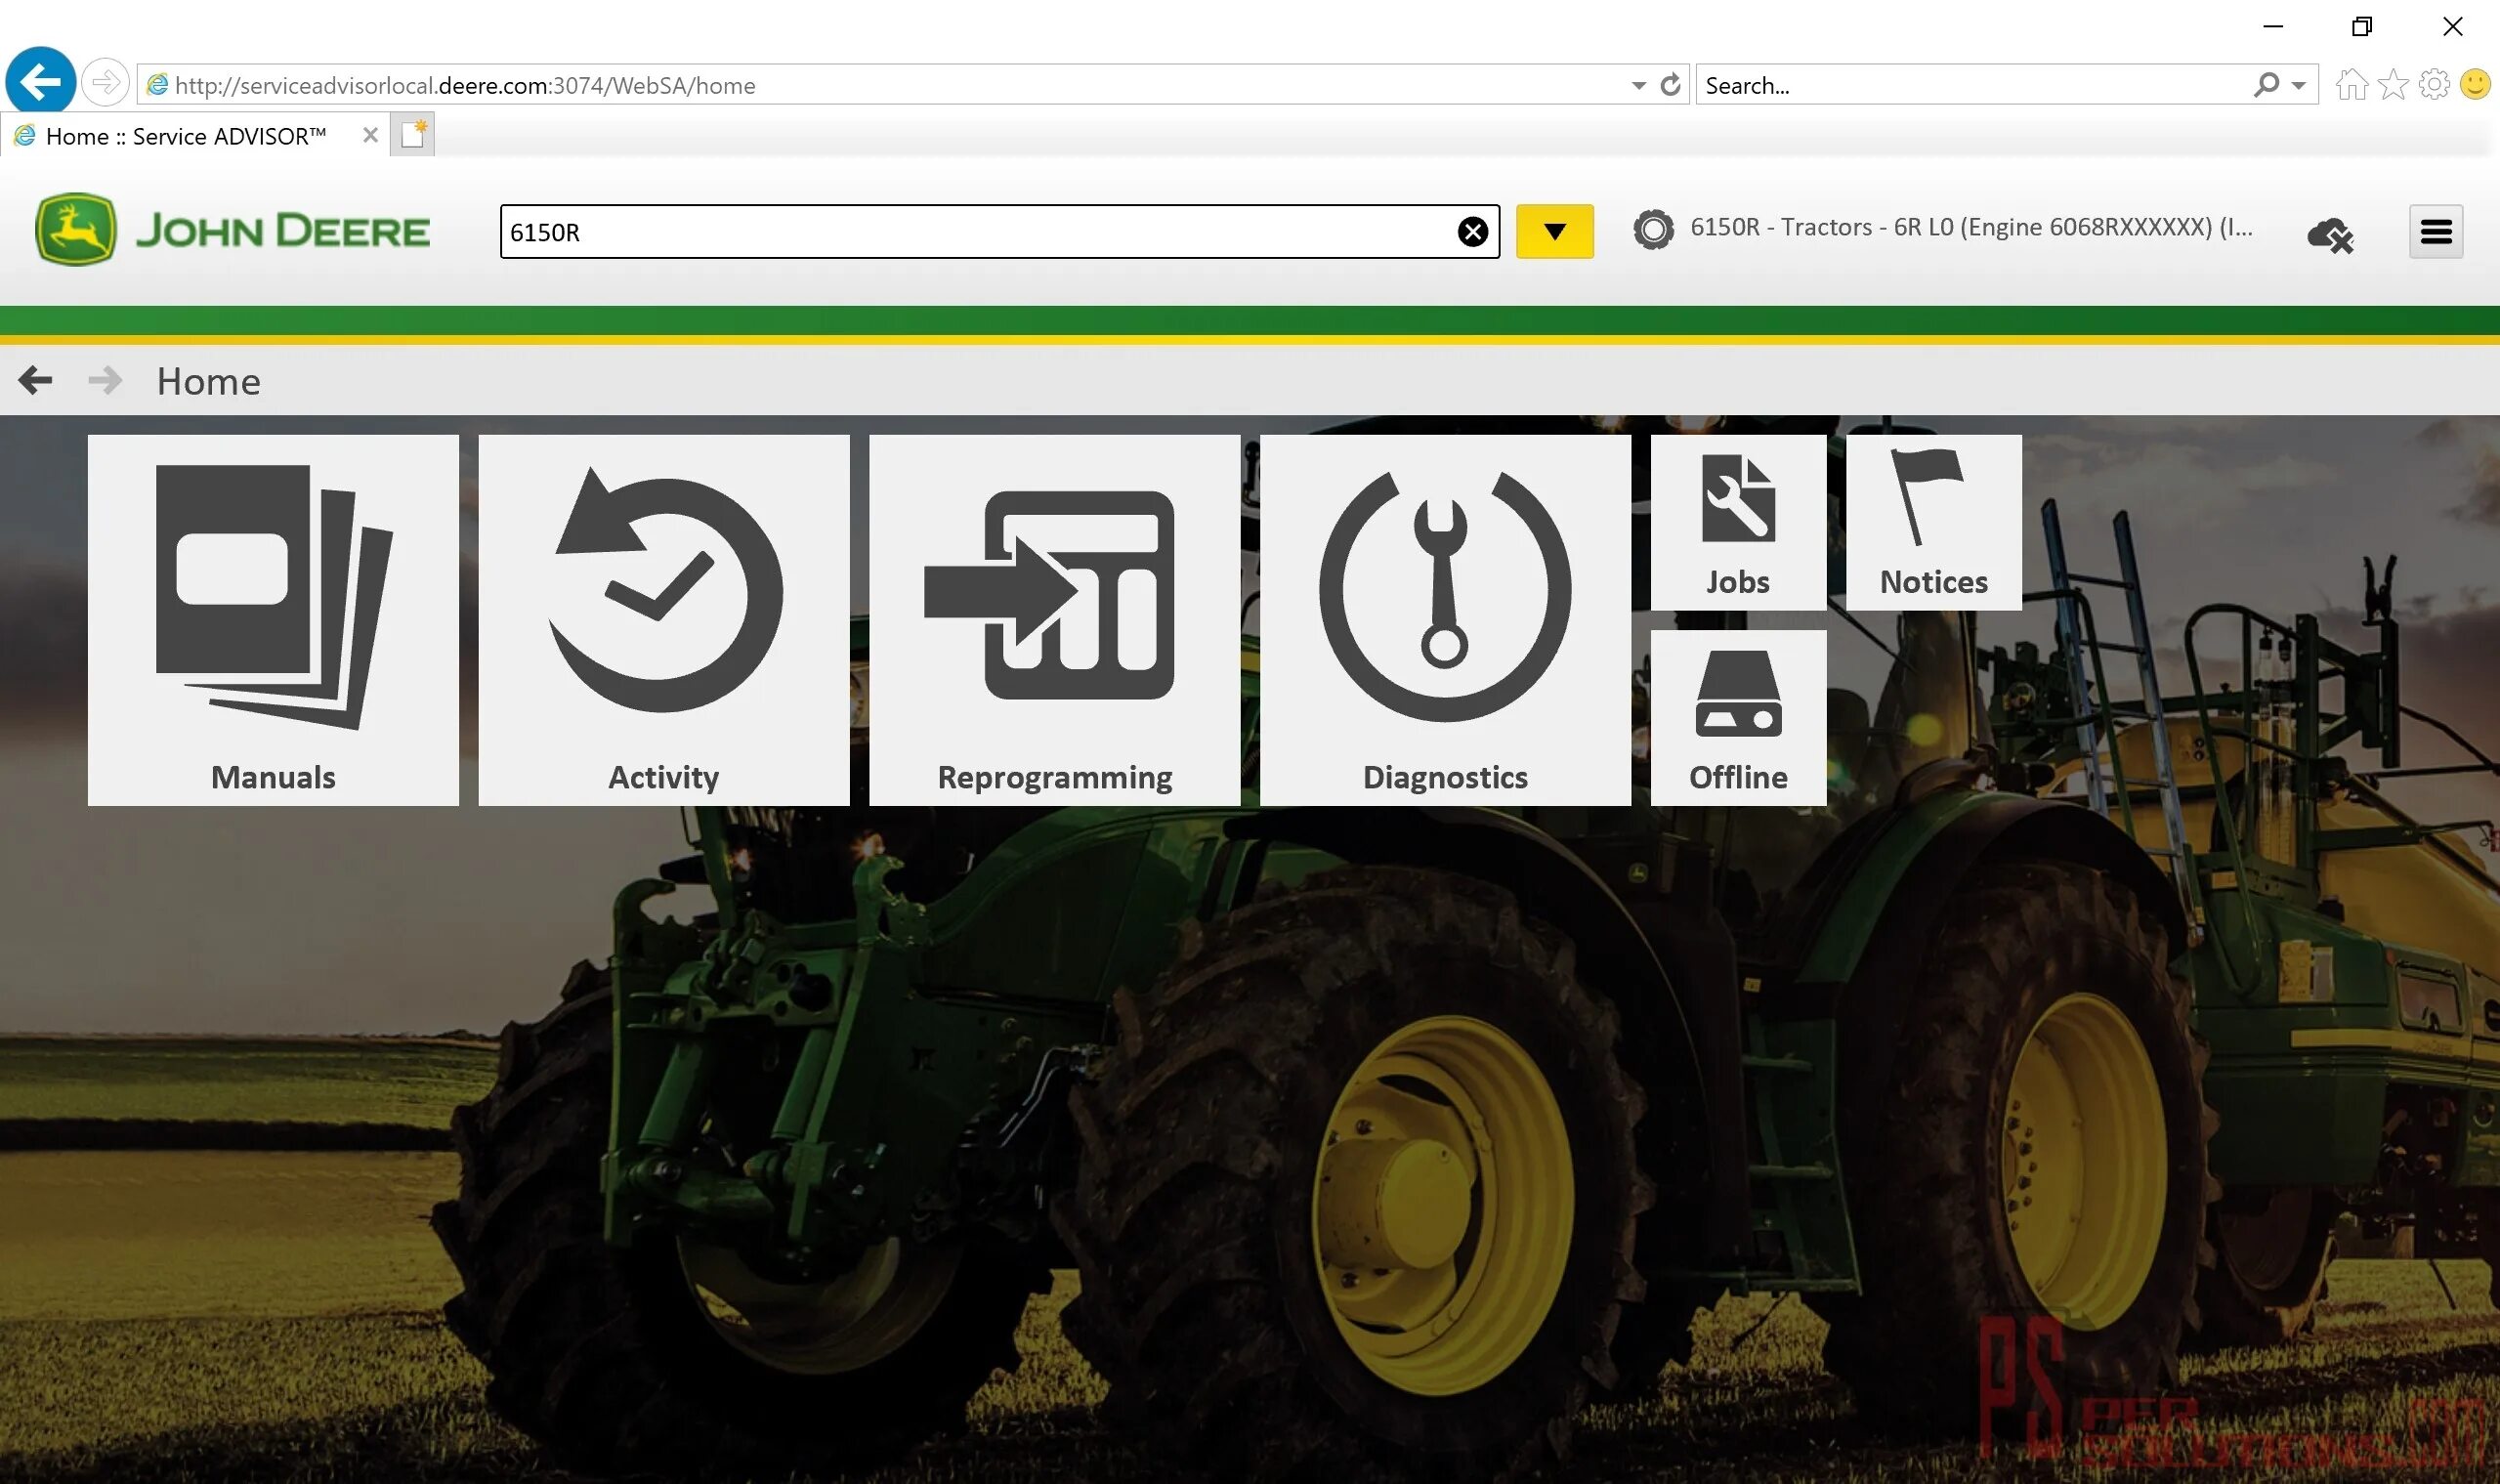The height and width of the screenshot is (1484, 2500).
Task: Click the browser forward button
Action: coord(105,83)
